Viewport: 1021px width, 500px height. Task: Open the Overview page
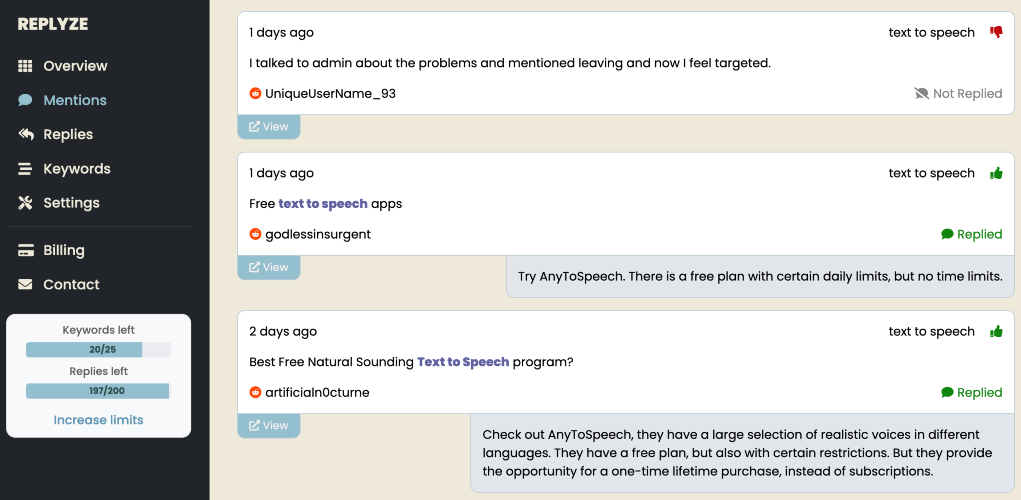click(75, 66)
